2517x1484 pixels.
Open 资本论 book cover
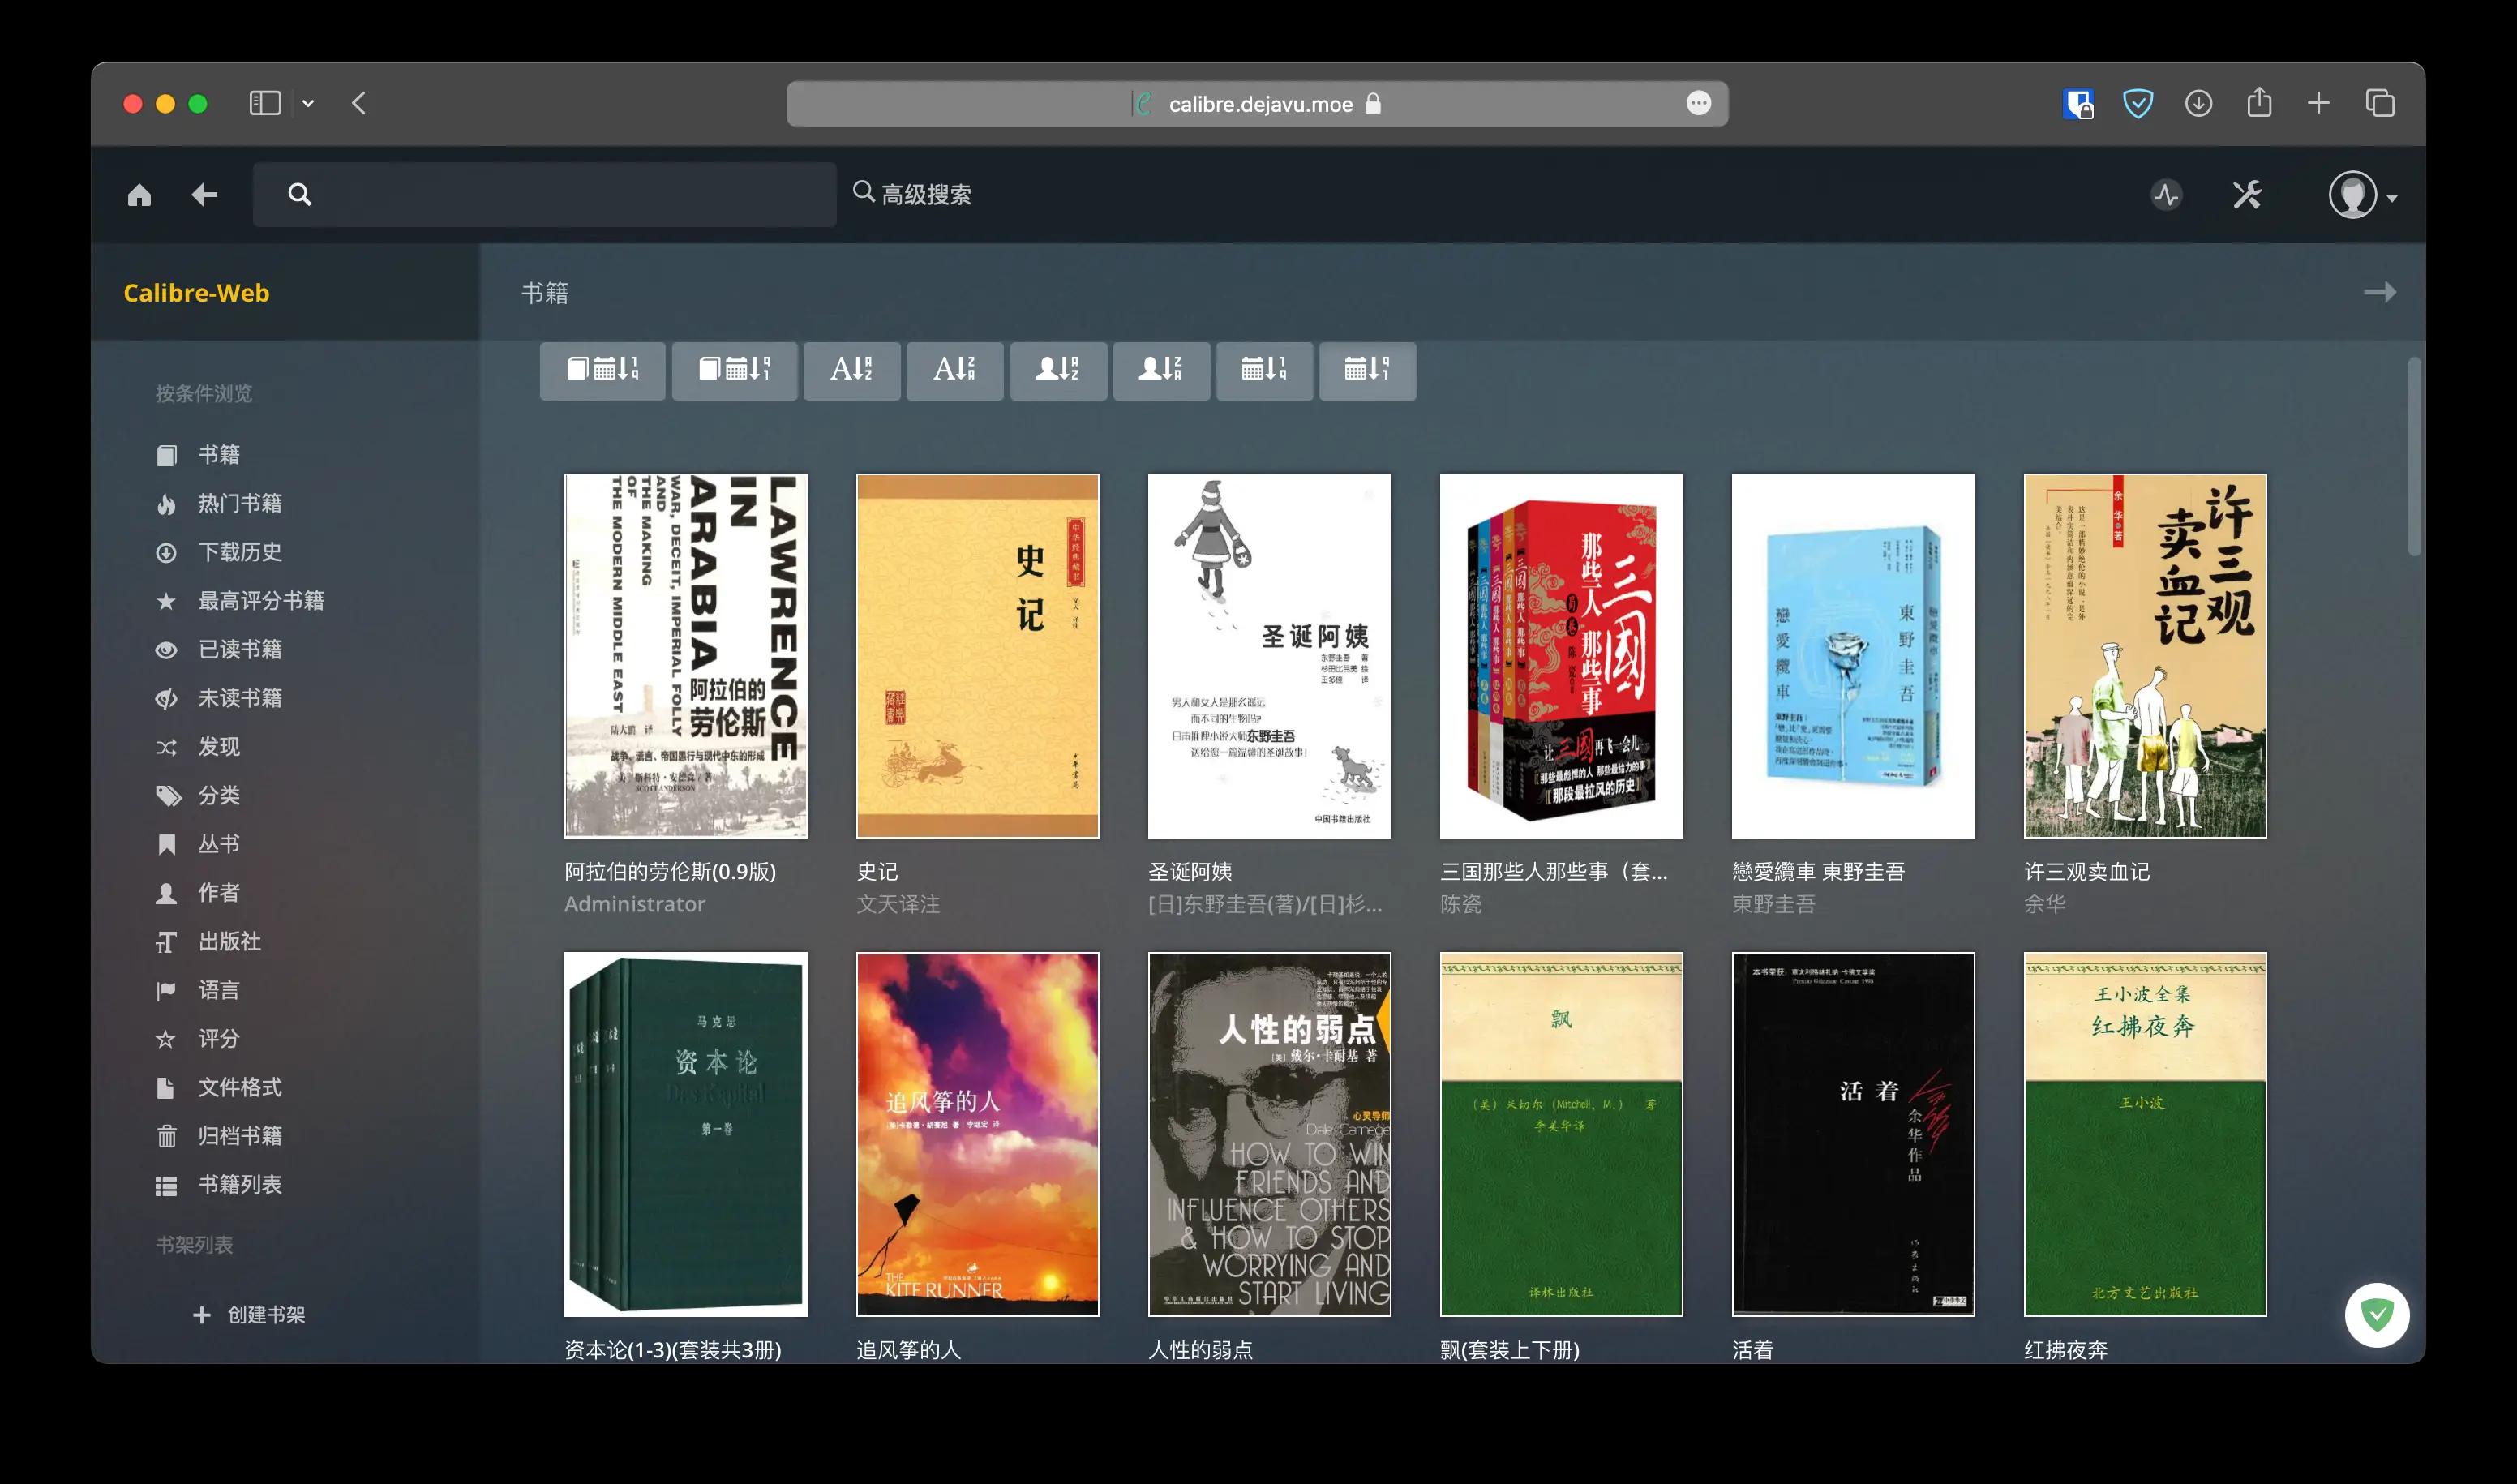click(x=685, y=1134)
